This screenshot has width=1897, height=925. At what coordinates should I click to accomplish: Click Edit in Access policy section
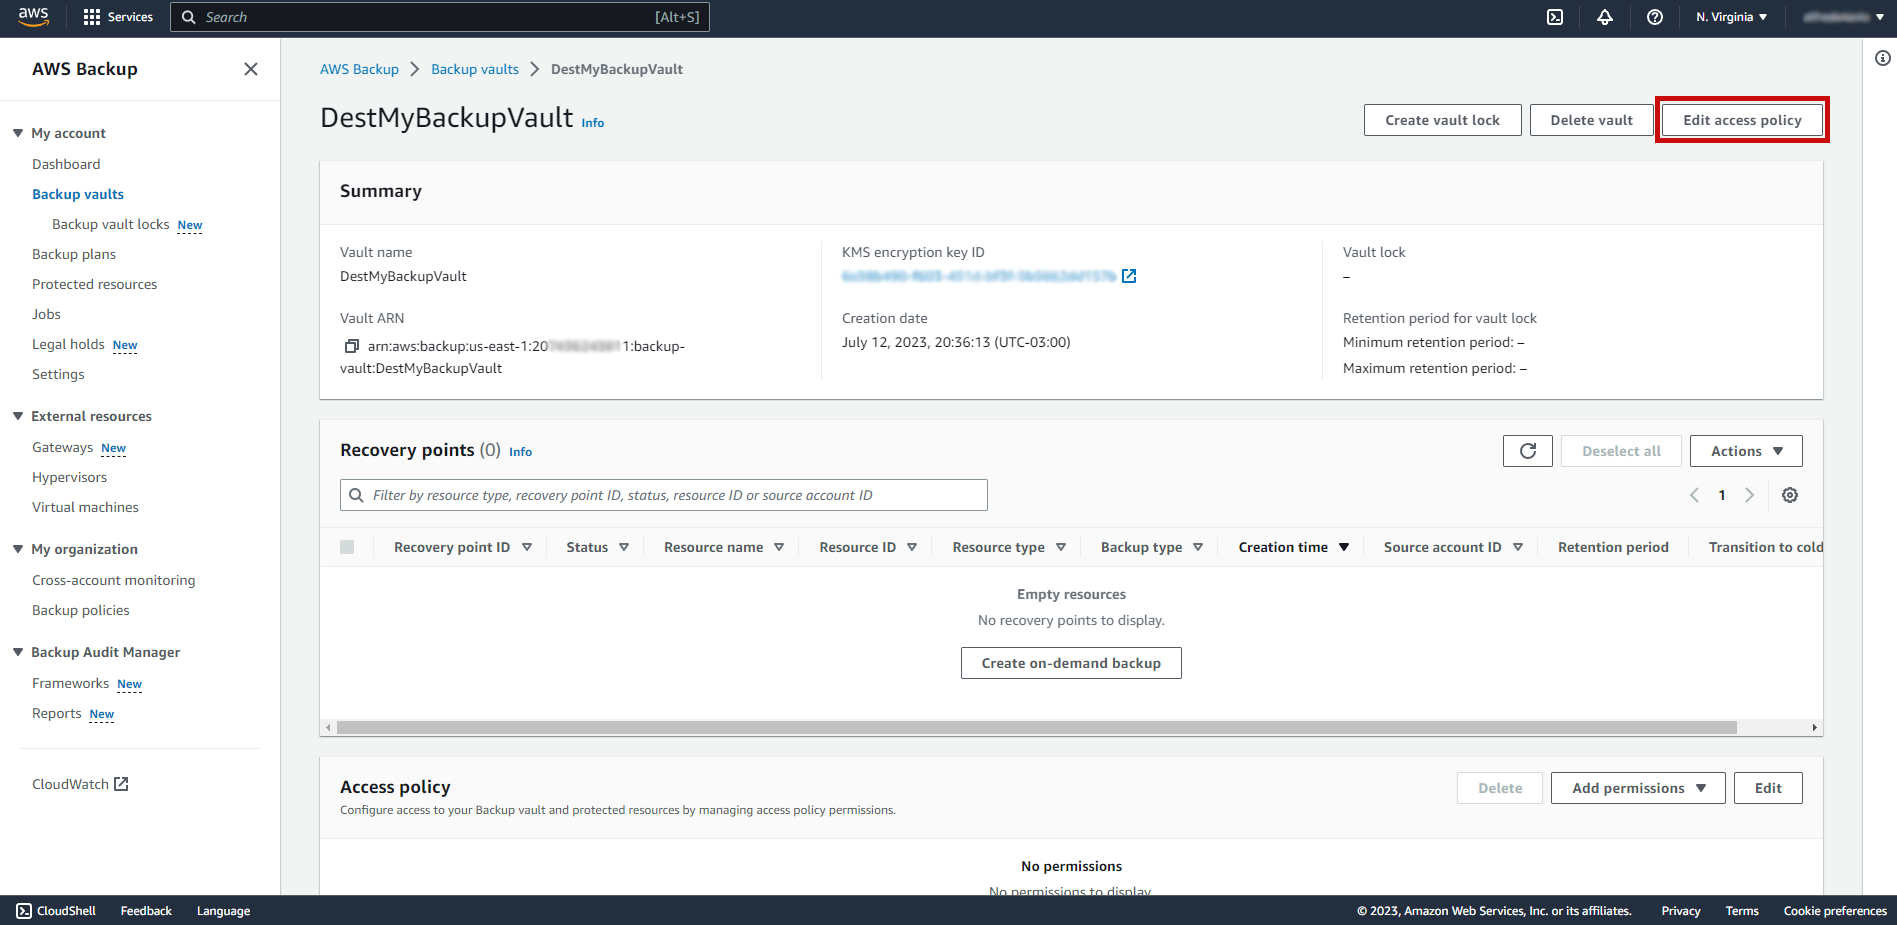[x=1768, y=788]
